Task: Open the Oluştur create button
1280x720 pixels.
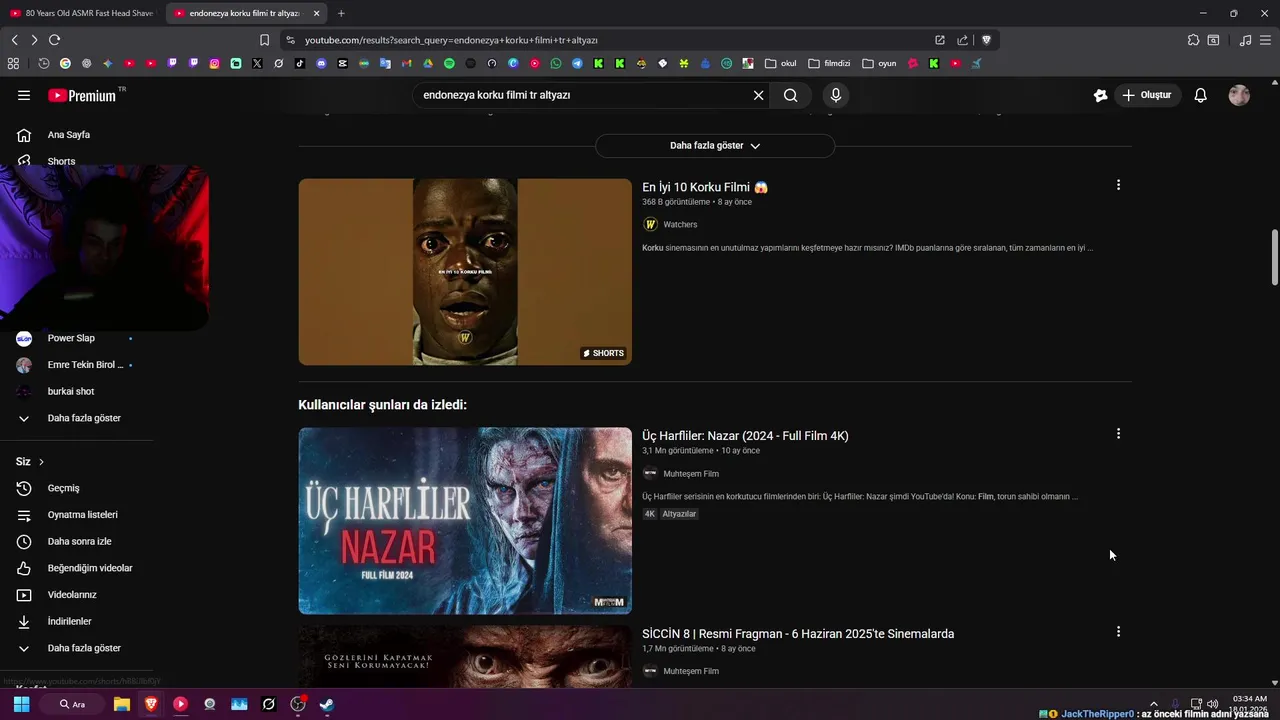Action: 1147,95
